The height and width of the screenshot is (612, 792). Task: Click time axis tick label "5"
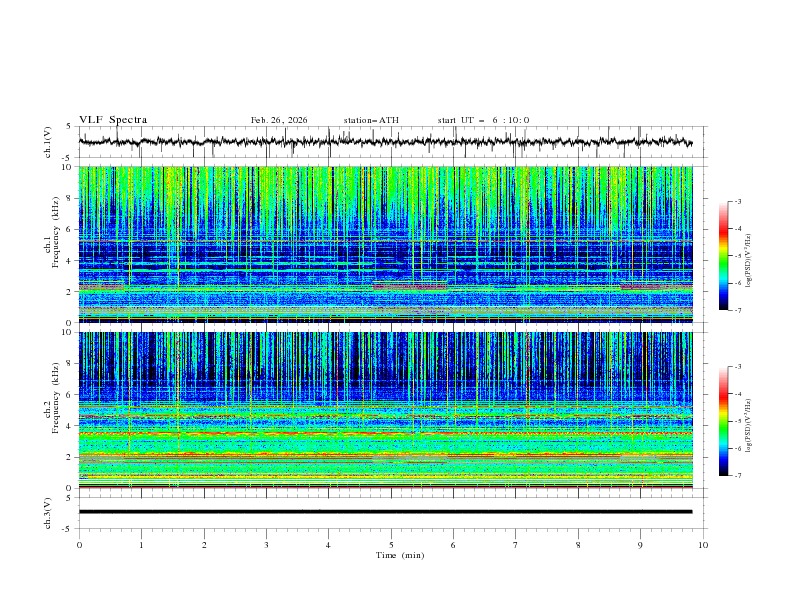[391, 545]
